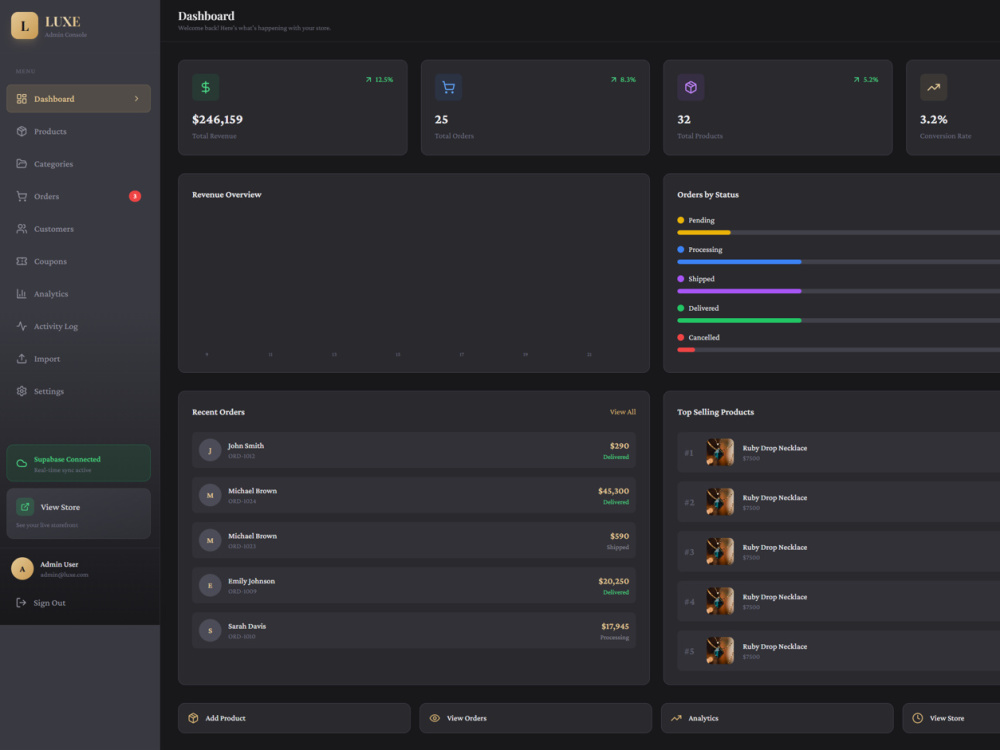Image resolution: width=1000 pixels, height=750 pixels.
Task: Click the sidebar View Store external link icon
Action: tap(25, 507)
